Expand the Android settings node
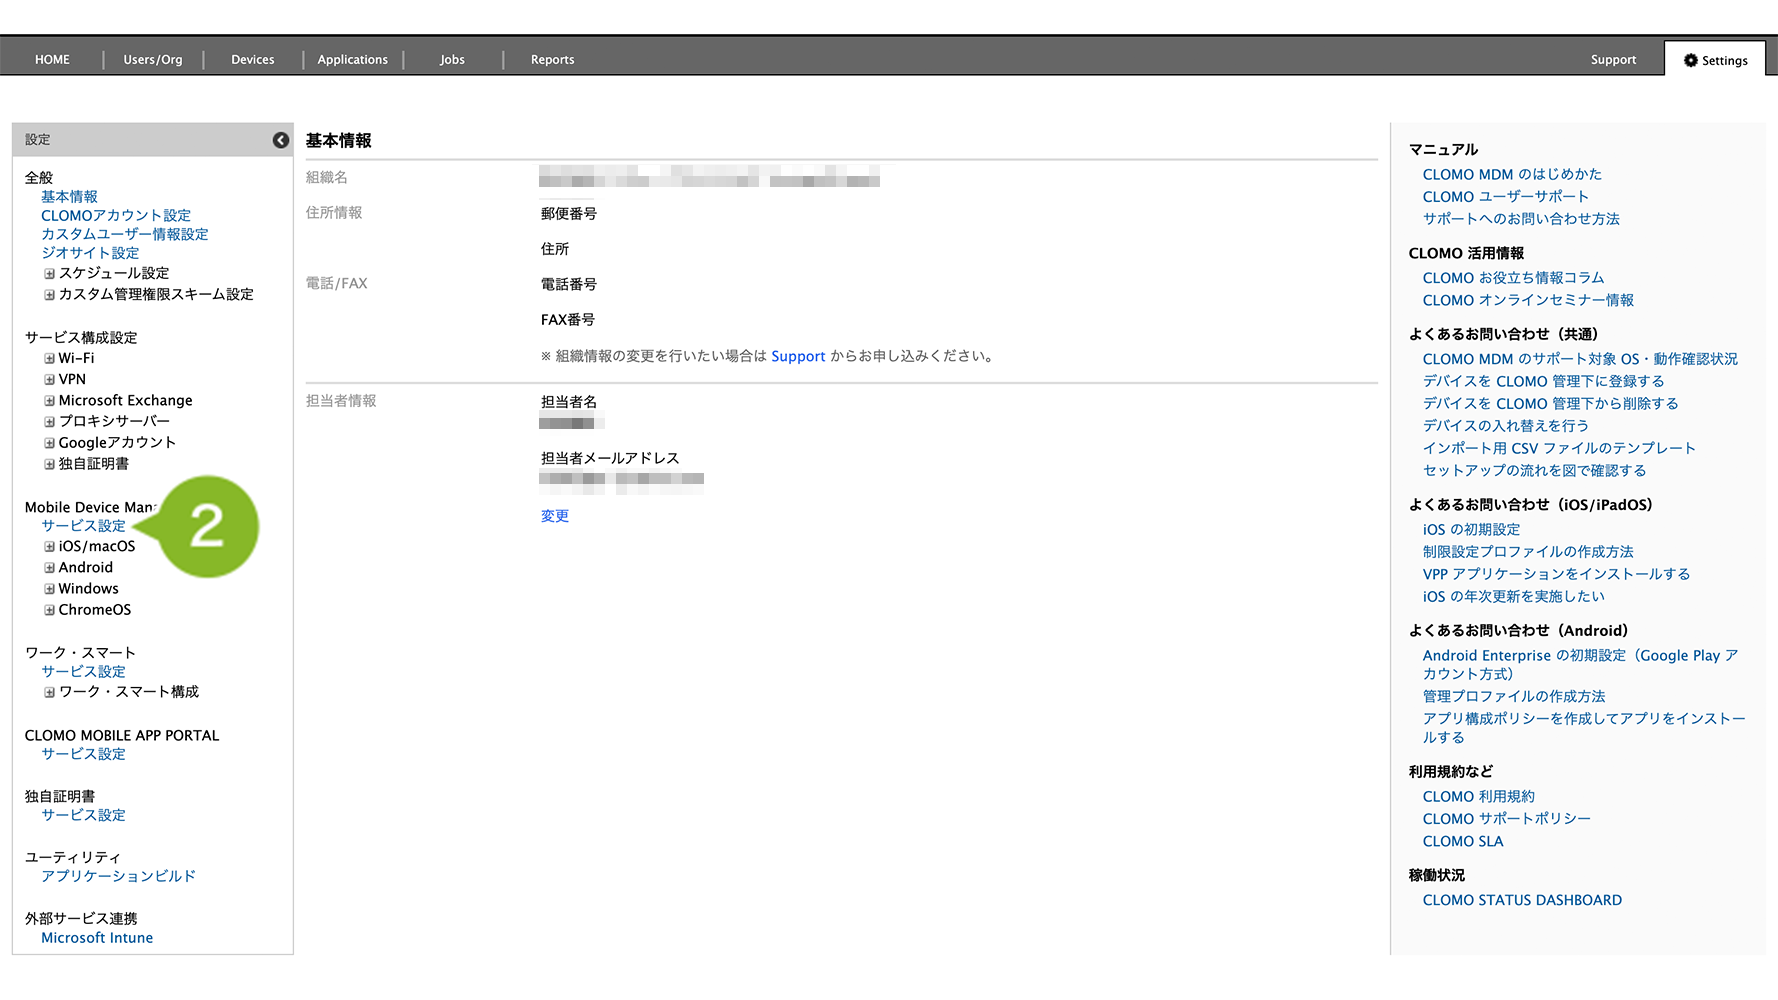Screen dimensions: 1778x1000 (49, 568)
